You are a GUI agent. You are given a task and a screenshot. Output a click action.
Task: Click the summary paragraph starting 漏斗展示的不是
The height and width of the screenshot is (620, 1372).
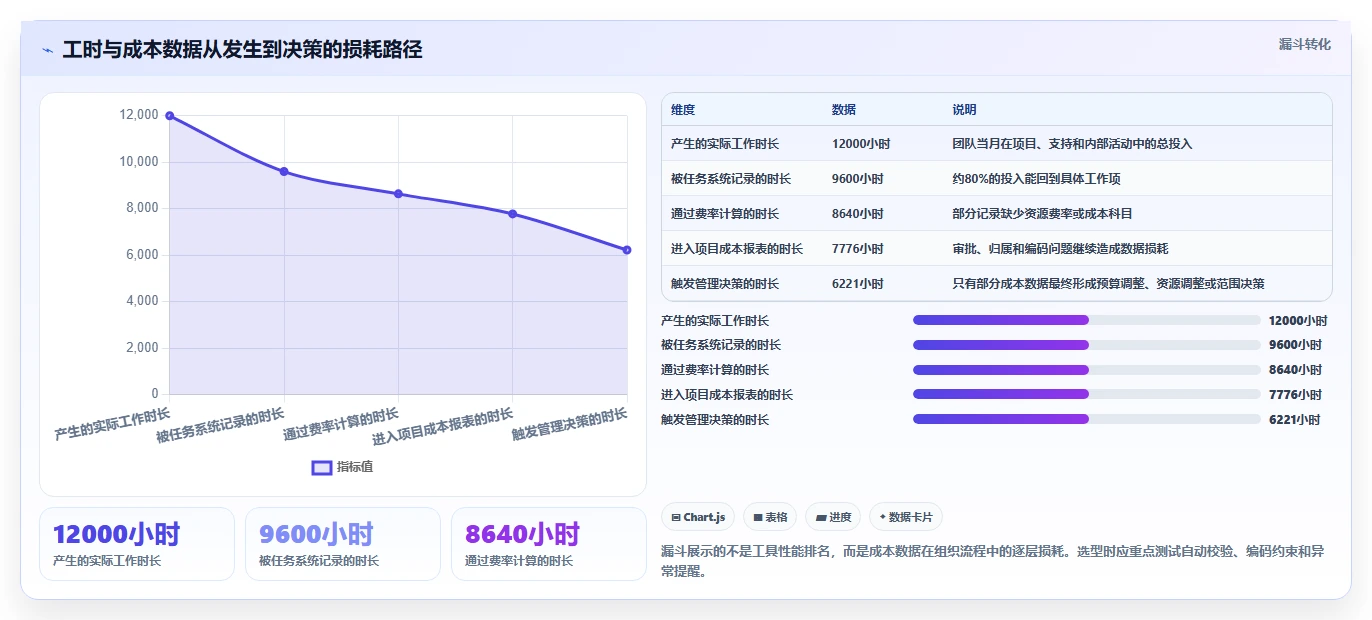click(994, 562)
